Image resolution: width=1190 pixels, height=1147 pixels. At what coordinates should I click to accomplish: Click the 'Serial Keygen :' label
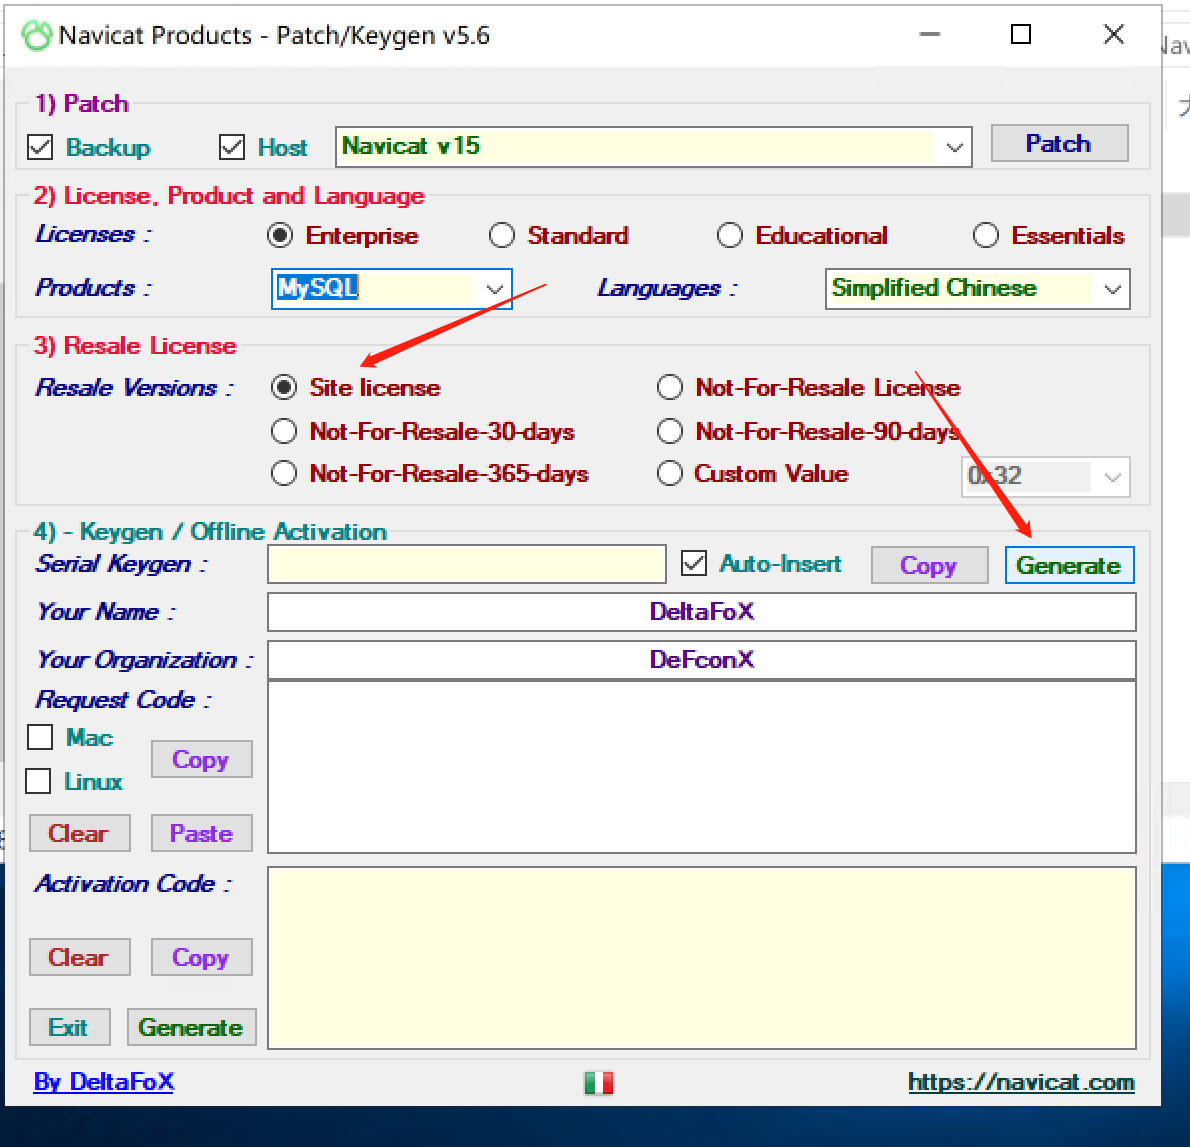coord(121,564)
